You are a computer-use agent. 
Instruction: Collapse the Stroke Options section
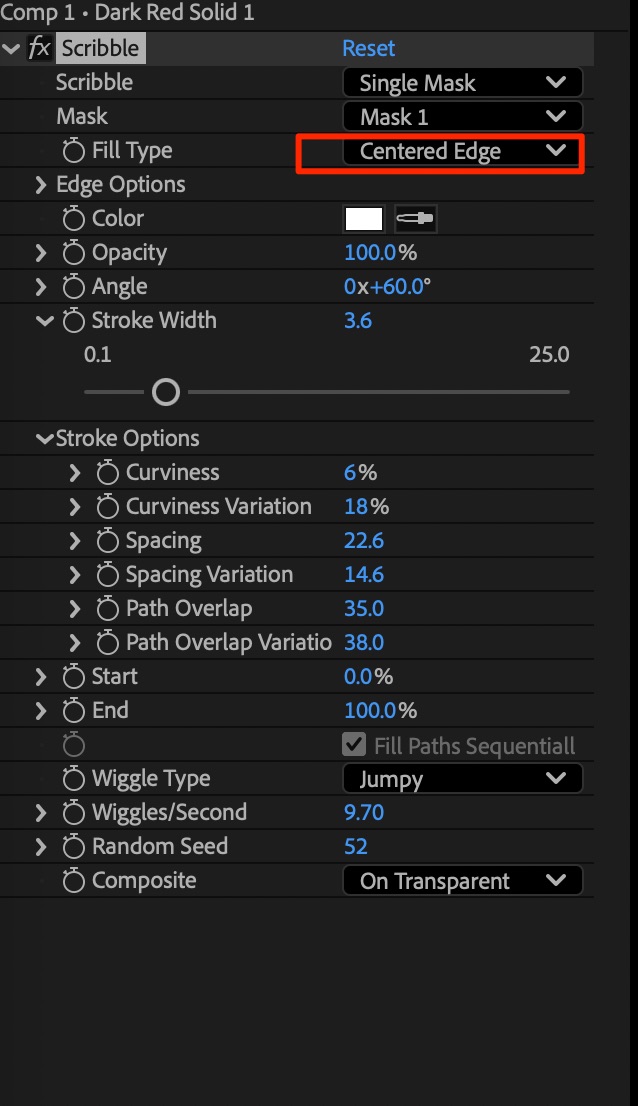pos(44,439)
